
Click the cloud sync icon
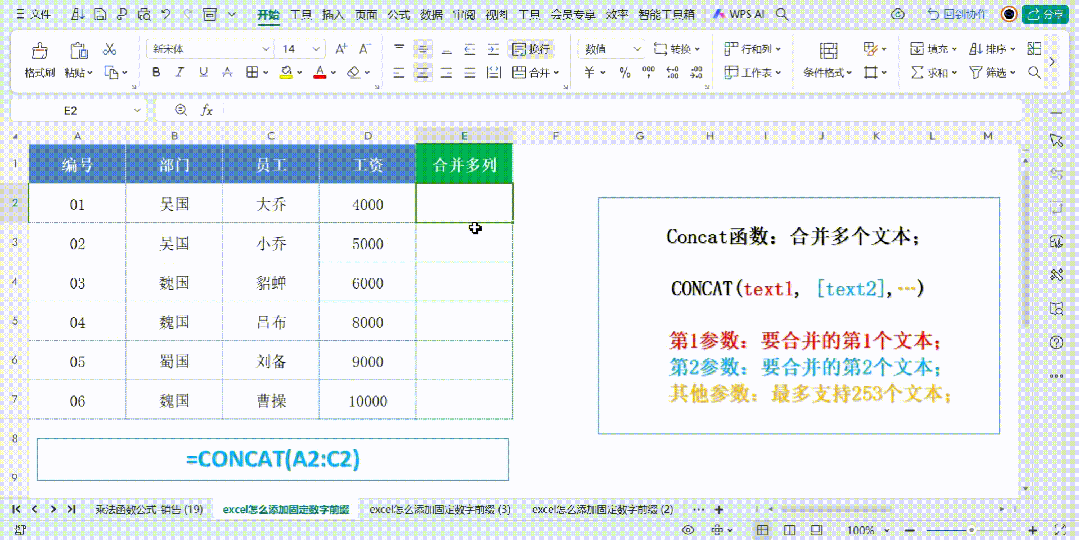click(x=897, y=14)
